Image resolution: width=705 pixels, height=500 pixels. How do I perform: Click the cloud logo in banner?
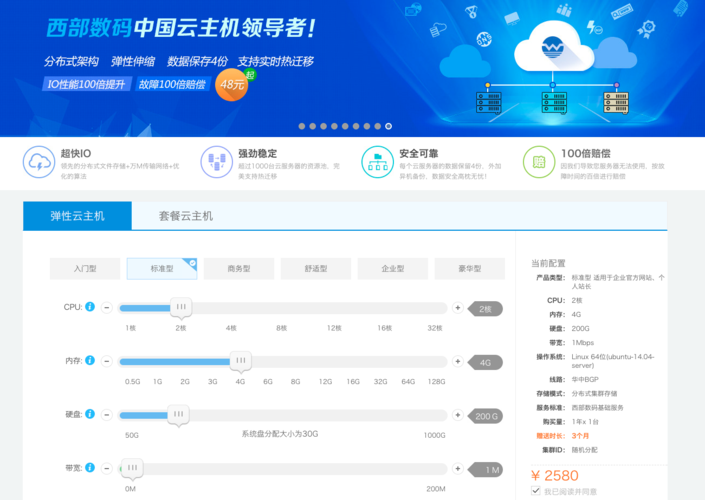[553, 47]
